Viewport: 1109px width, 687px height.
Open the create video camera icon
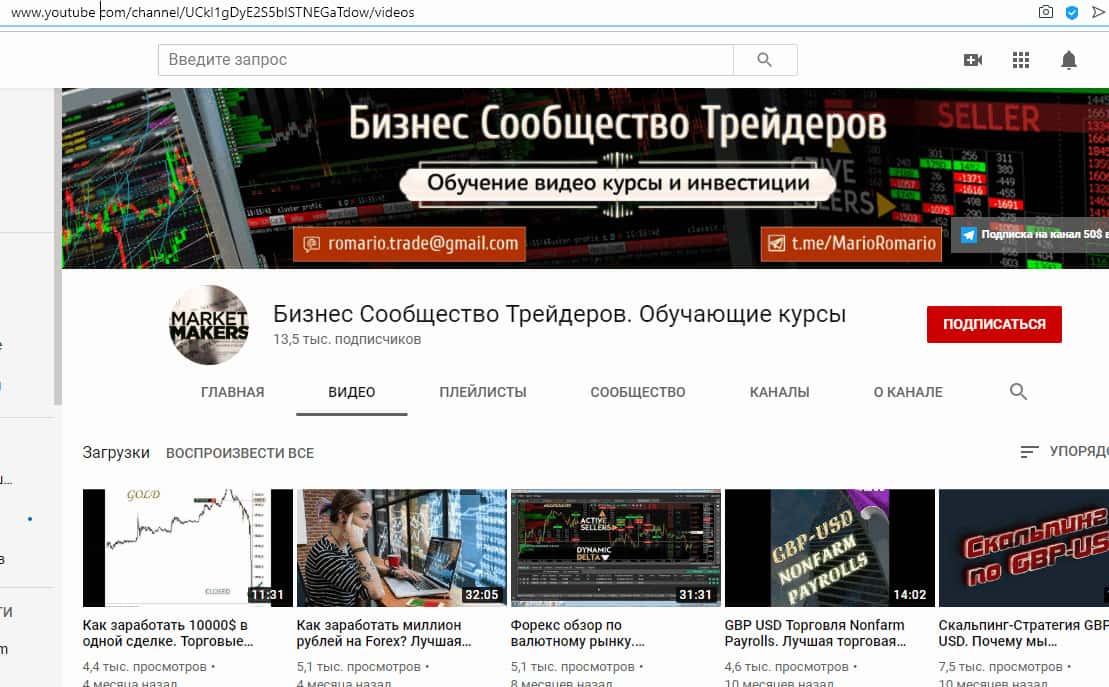click(x=973, y=60)
